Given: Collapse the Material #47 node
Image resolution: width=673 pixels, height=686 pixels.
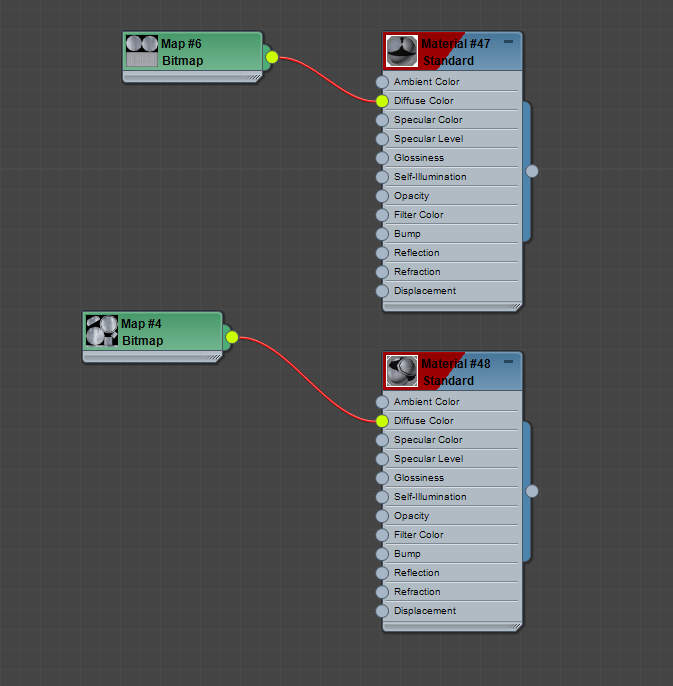Looking at the screenshot, I should pyautogui.click(x=508, y=42).
